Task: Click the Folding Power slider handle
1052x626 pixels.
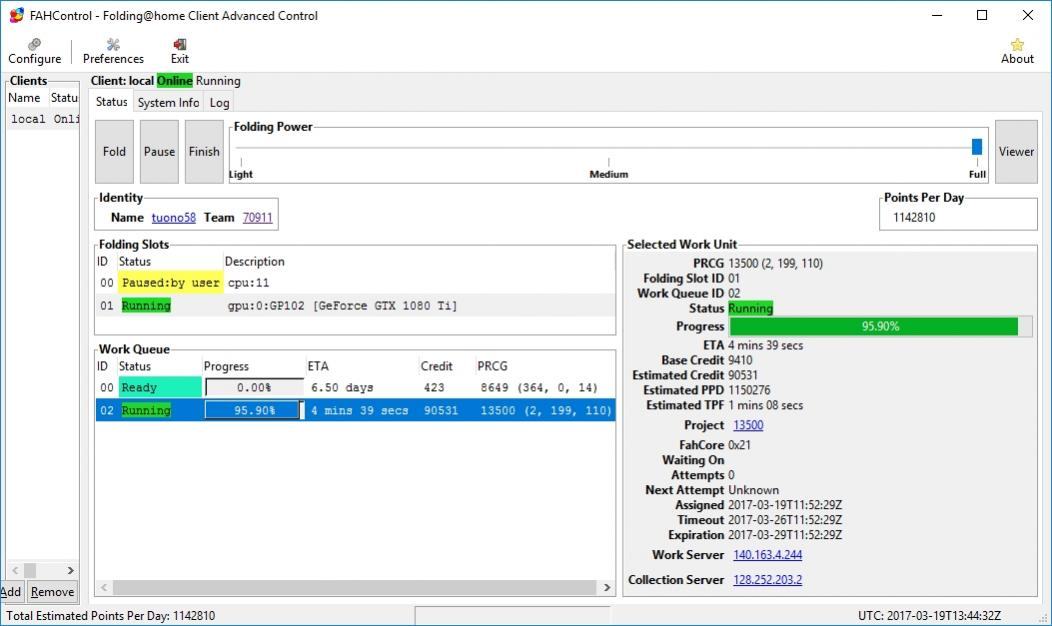Action: tap(977, 146)
